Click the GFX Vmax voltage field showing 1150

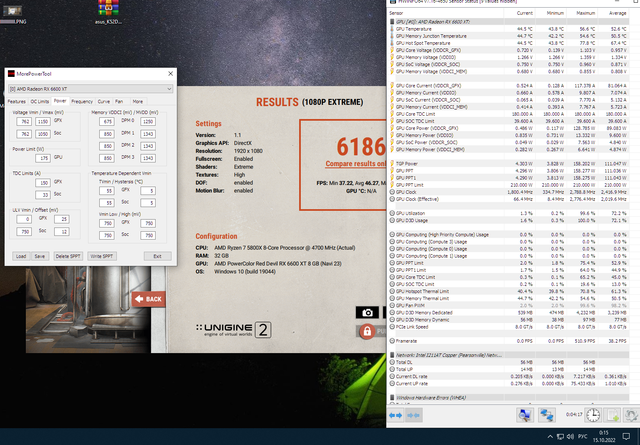[x=43, y=121]
